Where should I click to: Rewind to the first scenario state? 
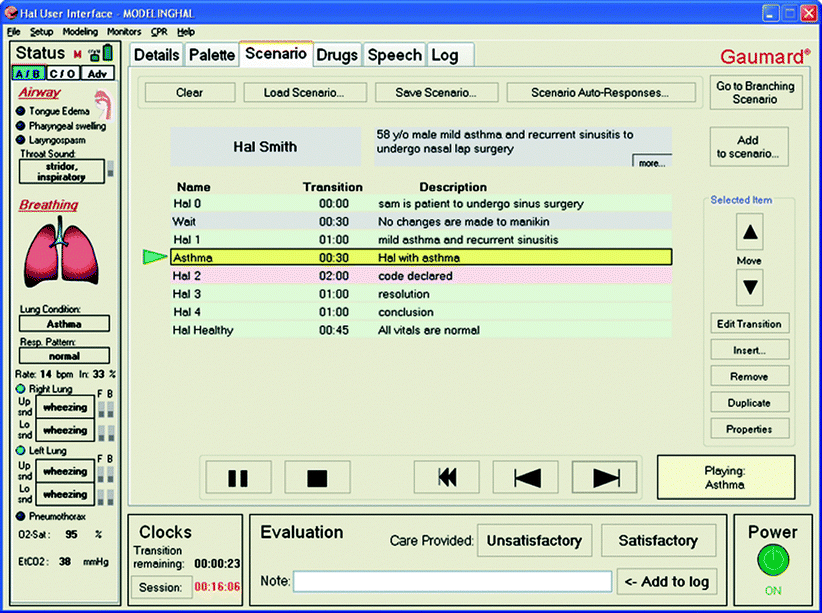(445, 478)
